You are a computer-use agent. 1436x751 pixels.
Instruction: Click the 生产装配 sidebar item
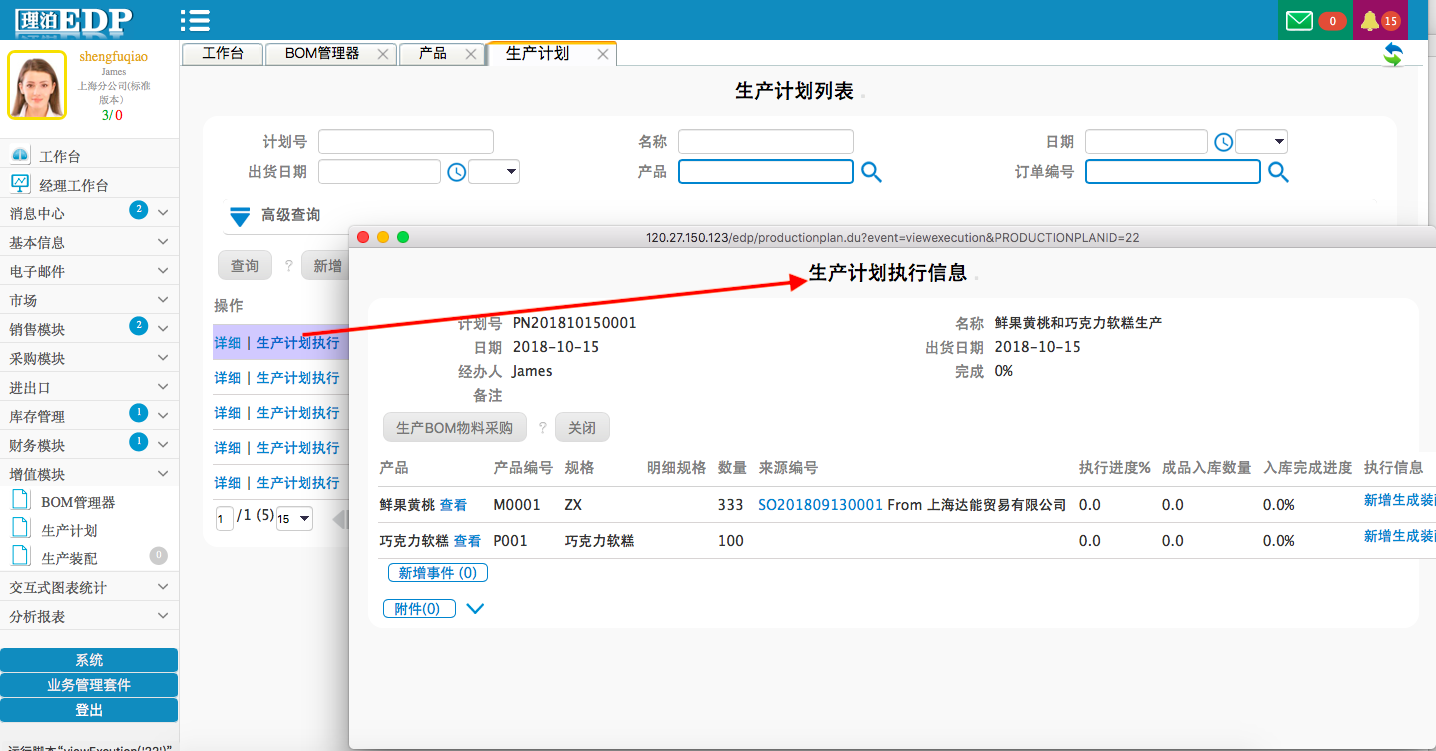pos(69,558)
